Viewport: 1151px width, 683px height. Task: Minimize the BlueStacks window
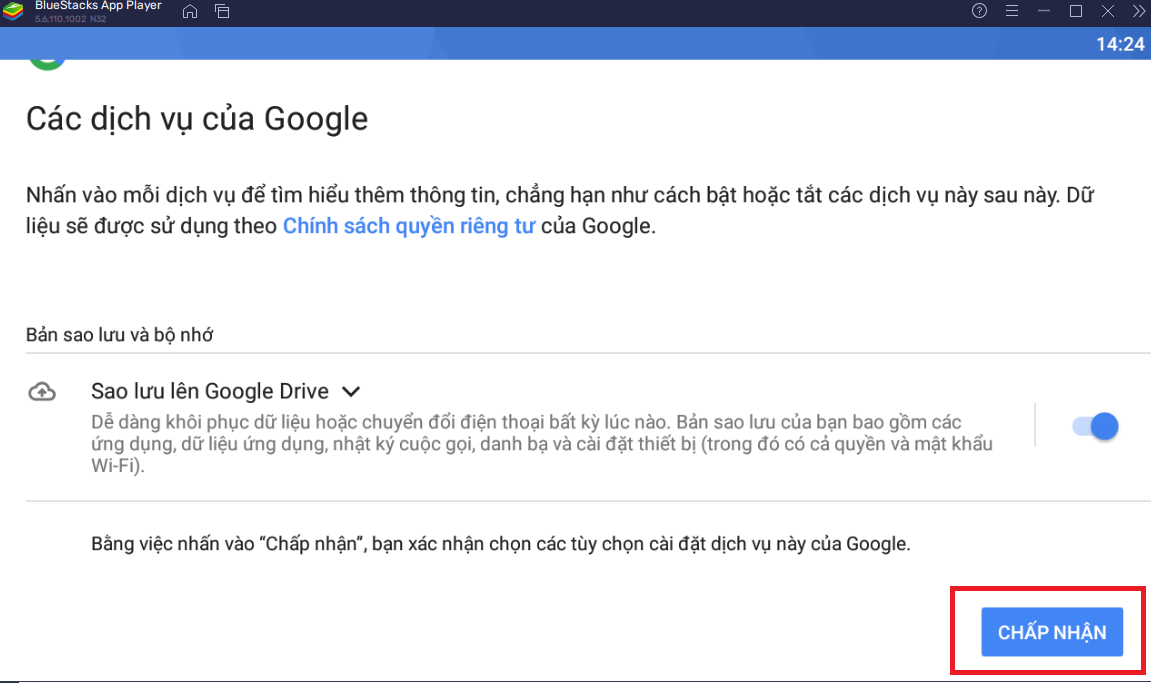click(x=1044, y=11)
